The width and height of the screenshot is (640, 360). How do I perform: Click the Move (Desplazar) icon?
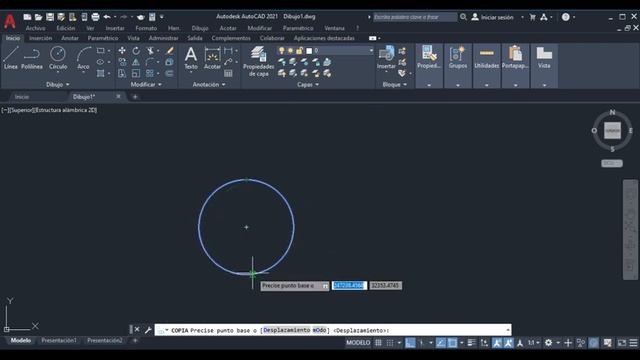click(122, 51)
